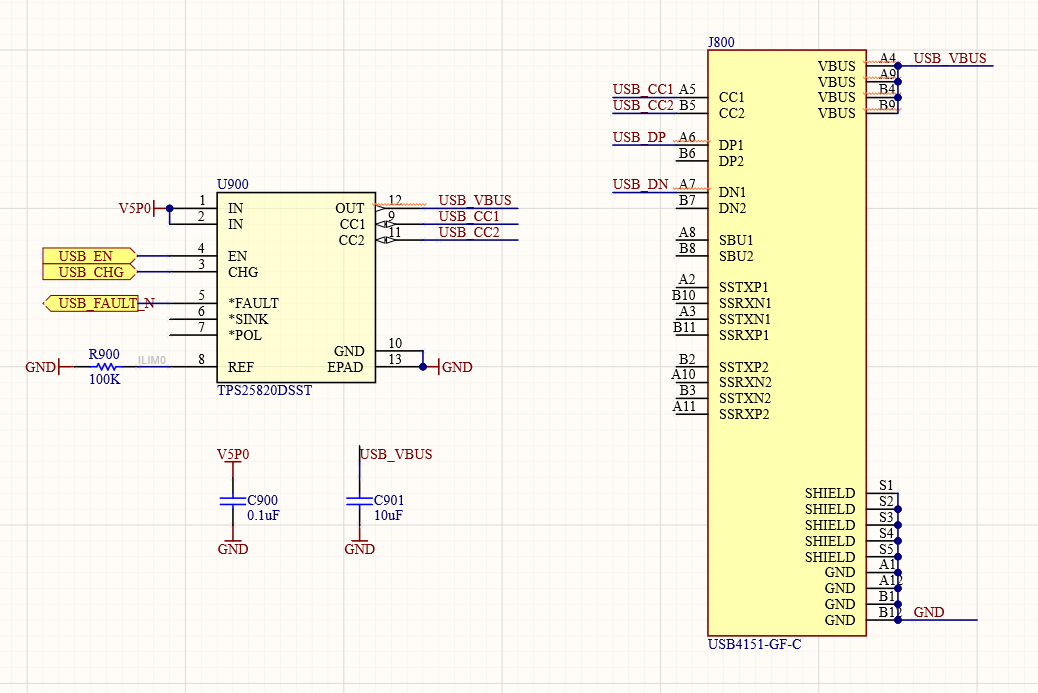Click the EPAD pin name on U900

pos(346,367)
